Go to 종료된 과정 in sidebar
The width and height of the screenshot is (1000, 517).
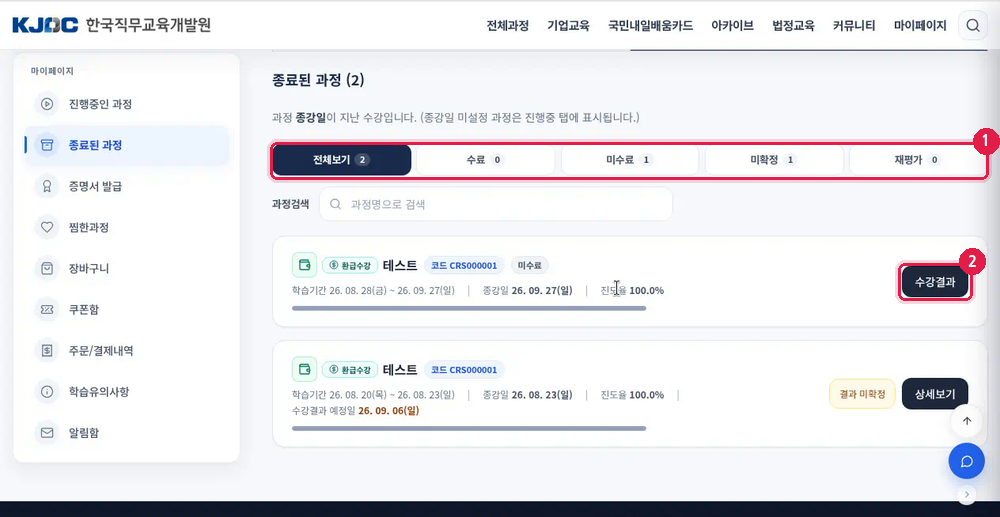tap(126, 145)
